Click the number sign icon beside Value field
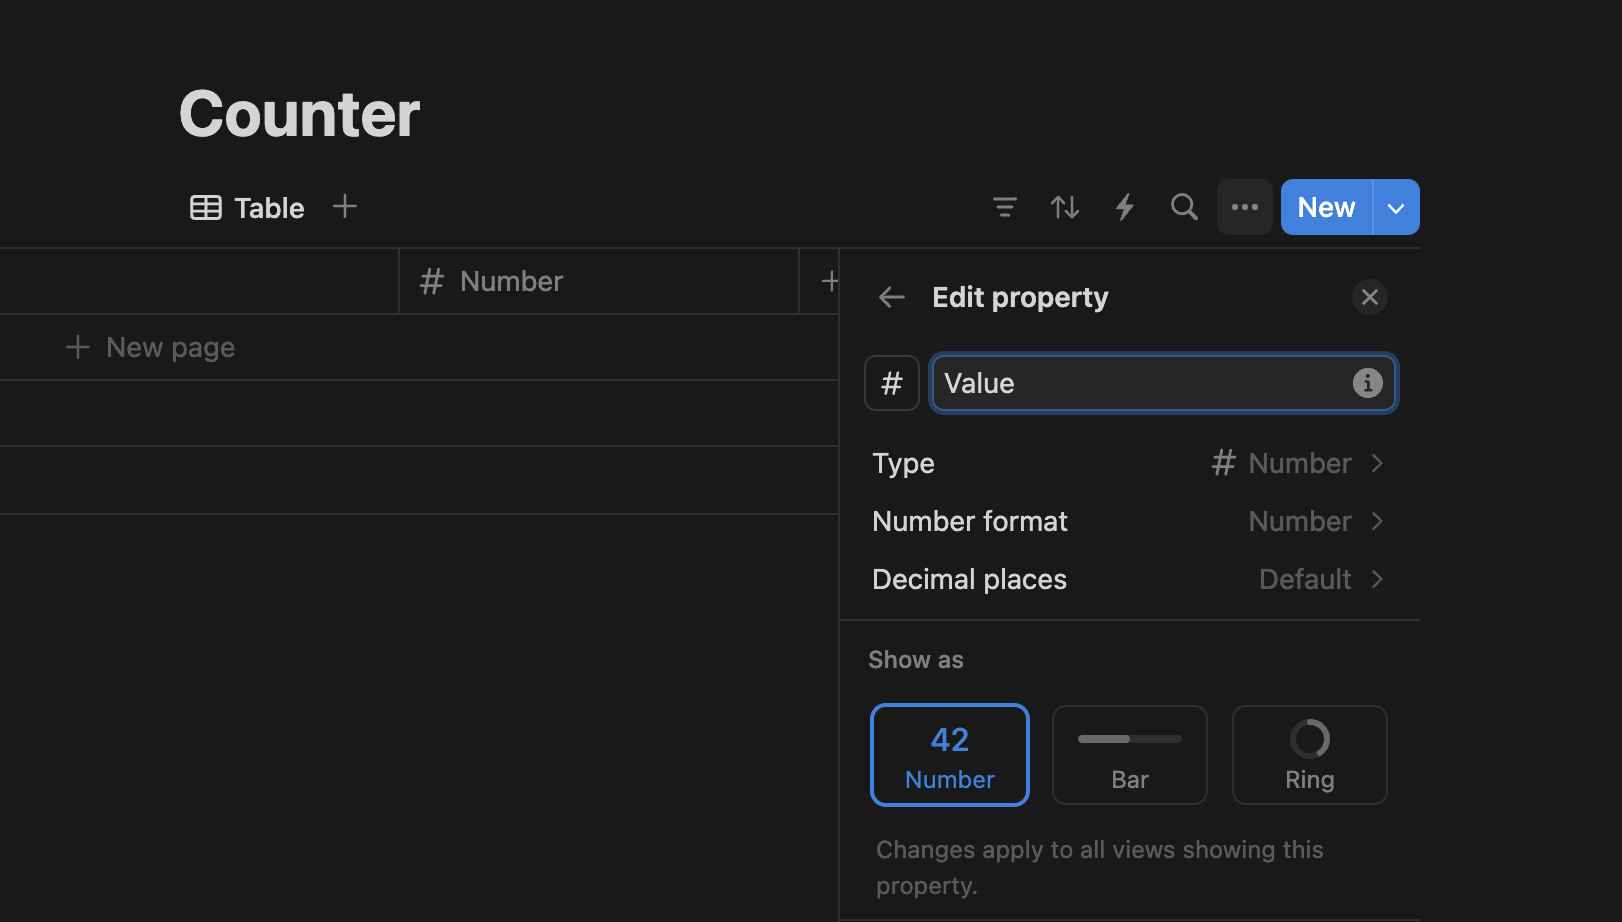The image size is (1622, 922). click(x=891, y=383)
